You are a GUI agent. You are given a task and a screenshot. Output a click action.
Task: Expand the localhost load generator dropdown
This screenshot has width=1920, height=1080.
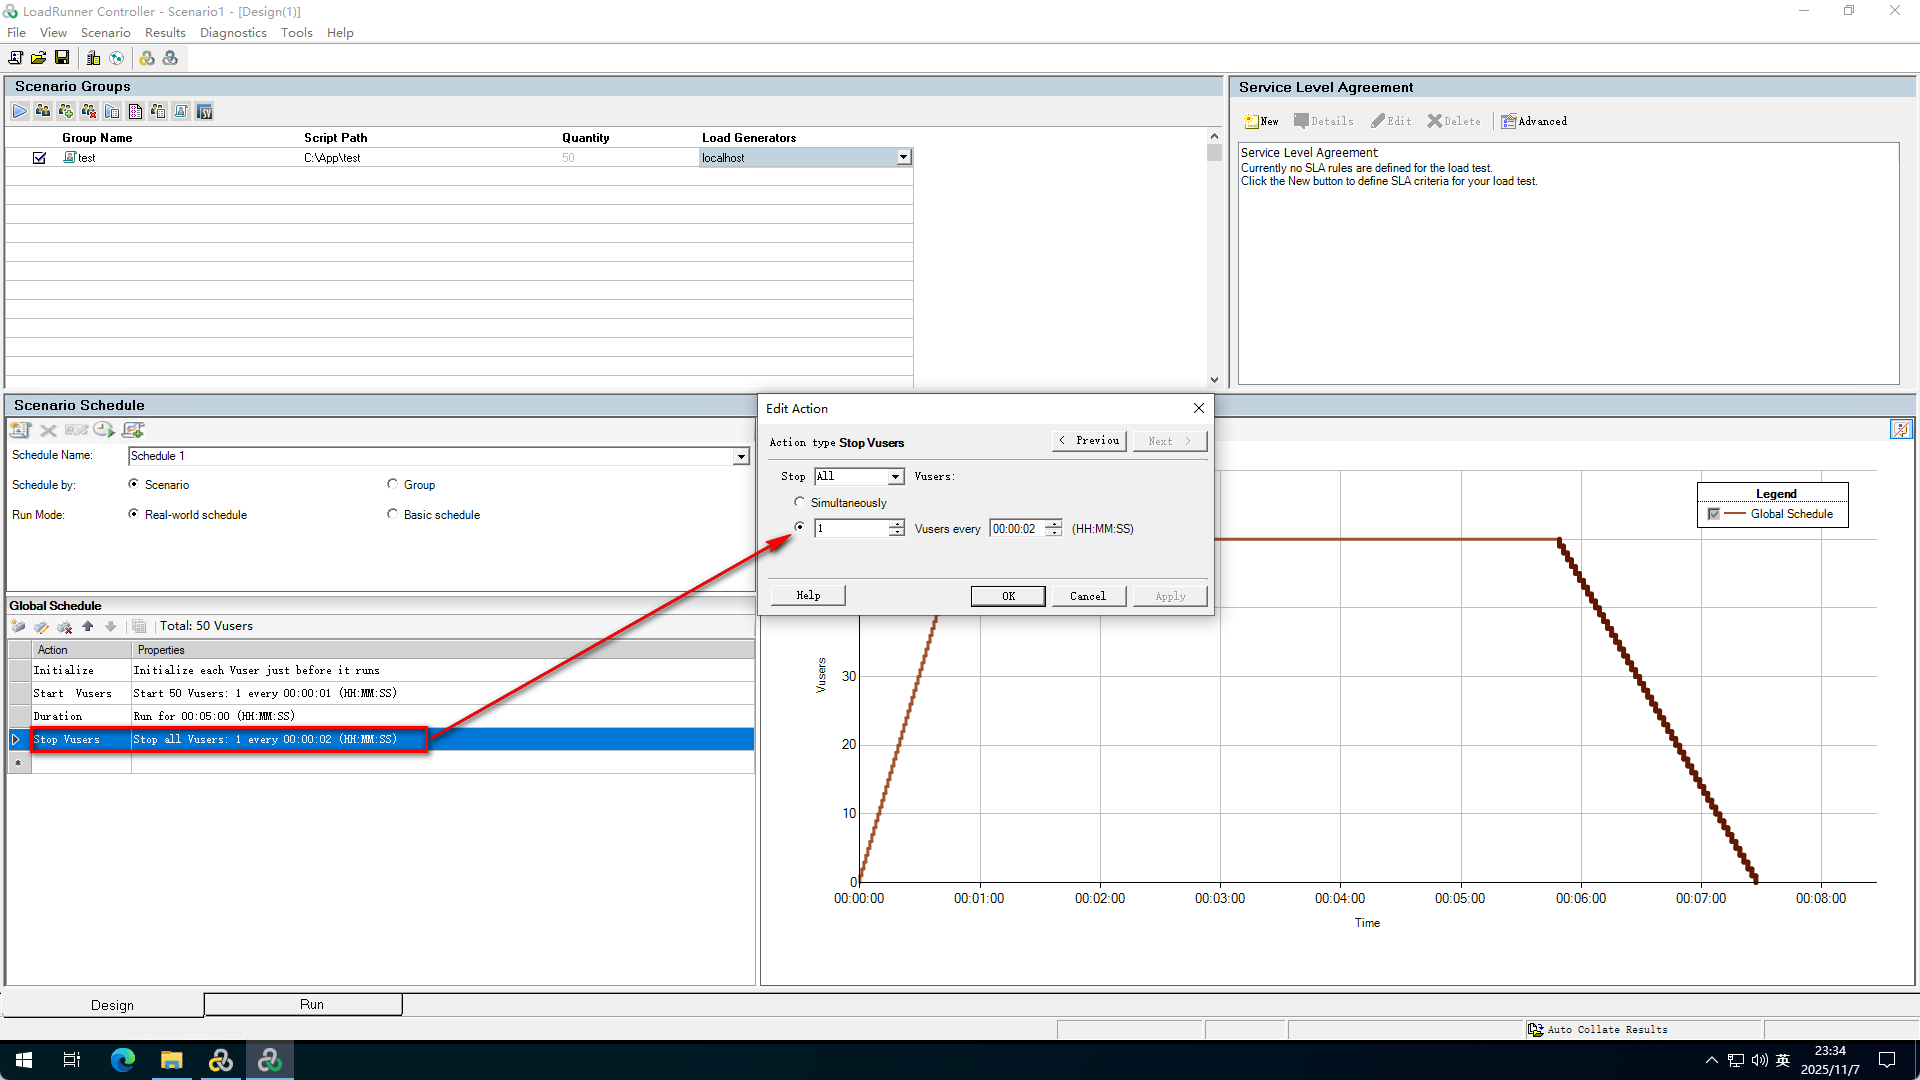pos(903,157)
